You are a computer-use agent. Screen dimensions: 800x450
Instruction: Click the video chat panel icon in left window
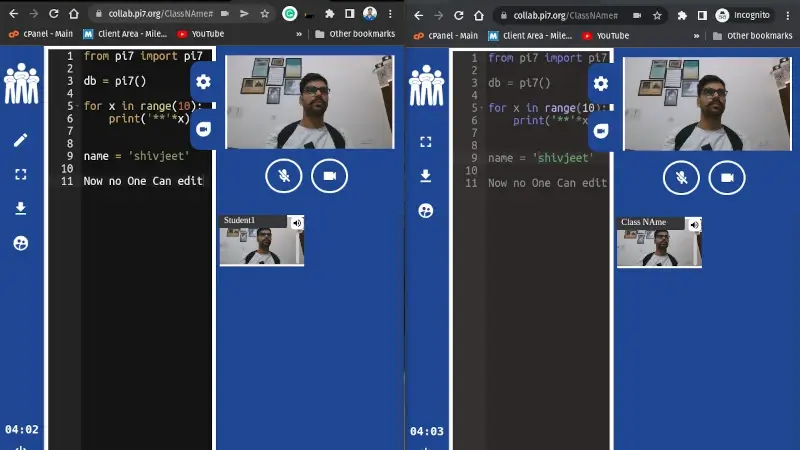pos(203,129)
